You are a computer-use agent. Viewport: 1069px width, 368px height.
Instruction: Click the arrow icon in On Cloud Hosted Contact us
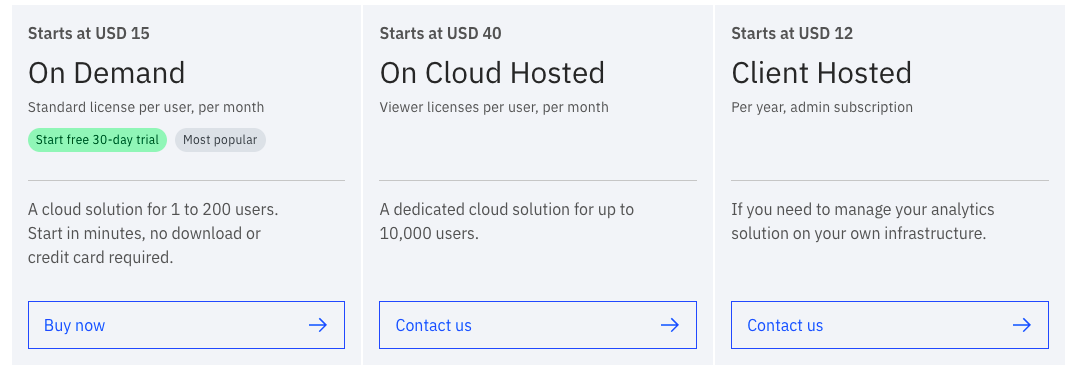669,325
